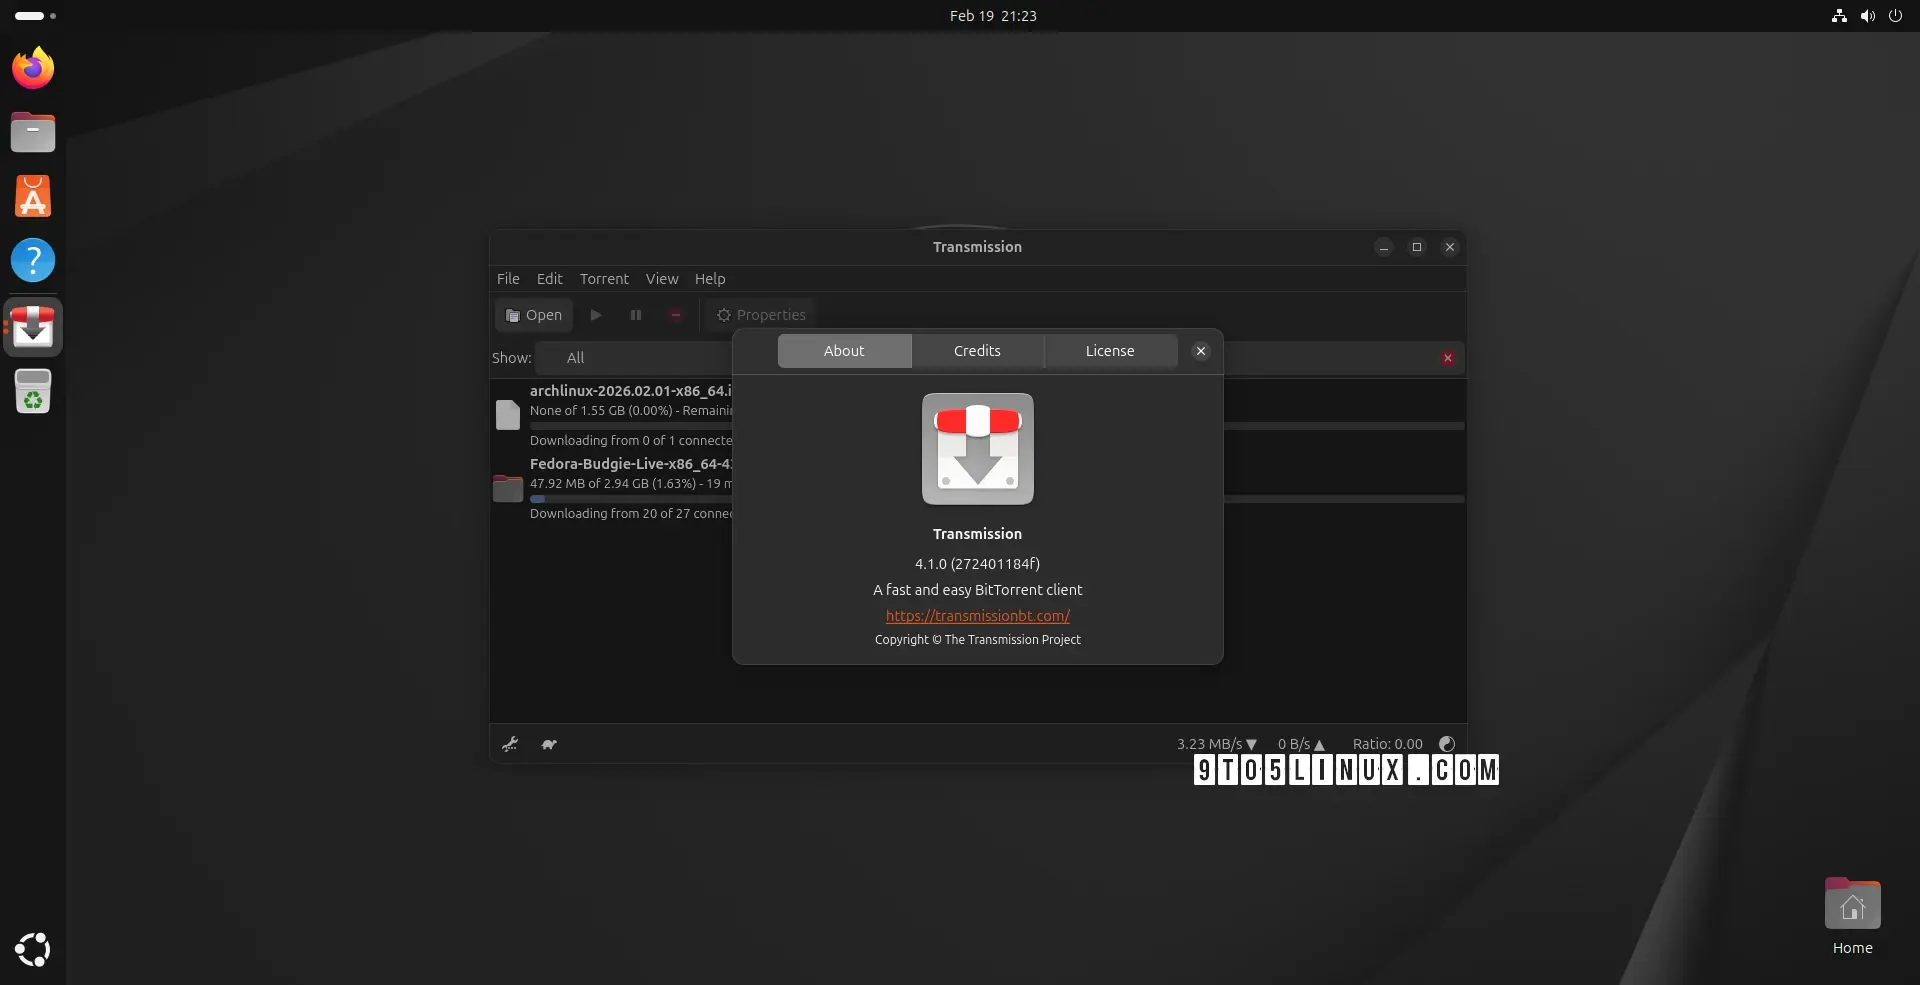Click the Start torrent play icon

point(596,315)
